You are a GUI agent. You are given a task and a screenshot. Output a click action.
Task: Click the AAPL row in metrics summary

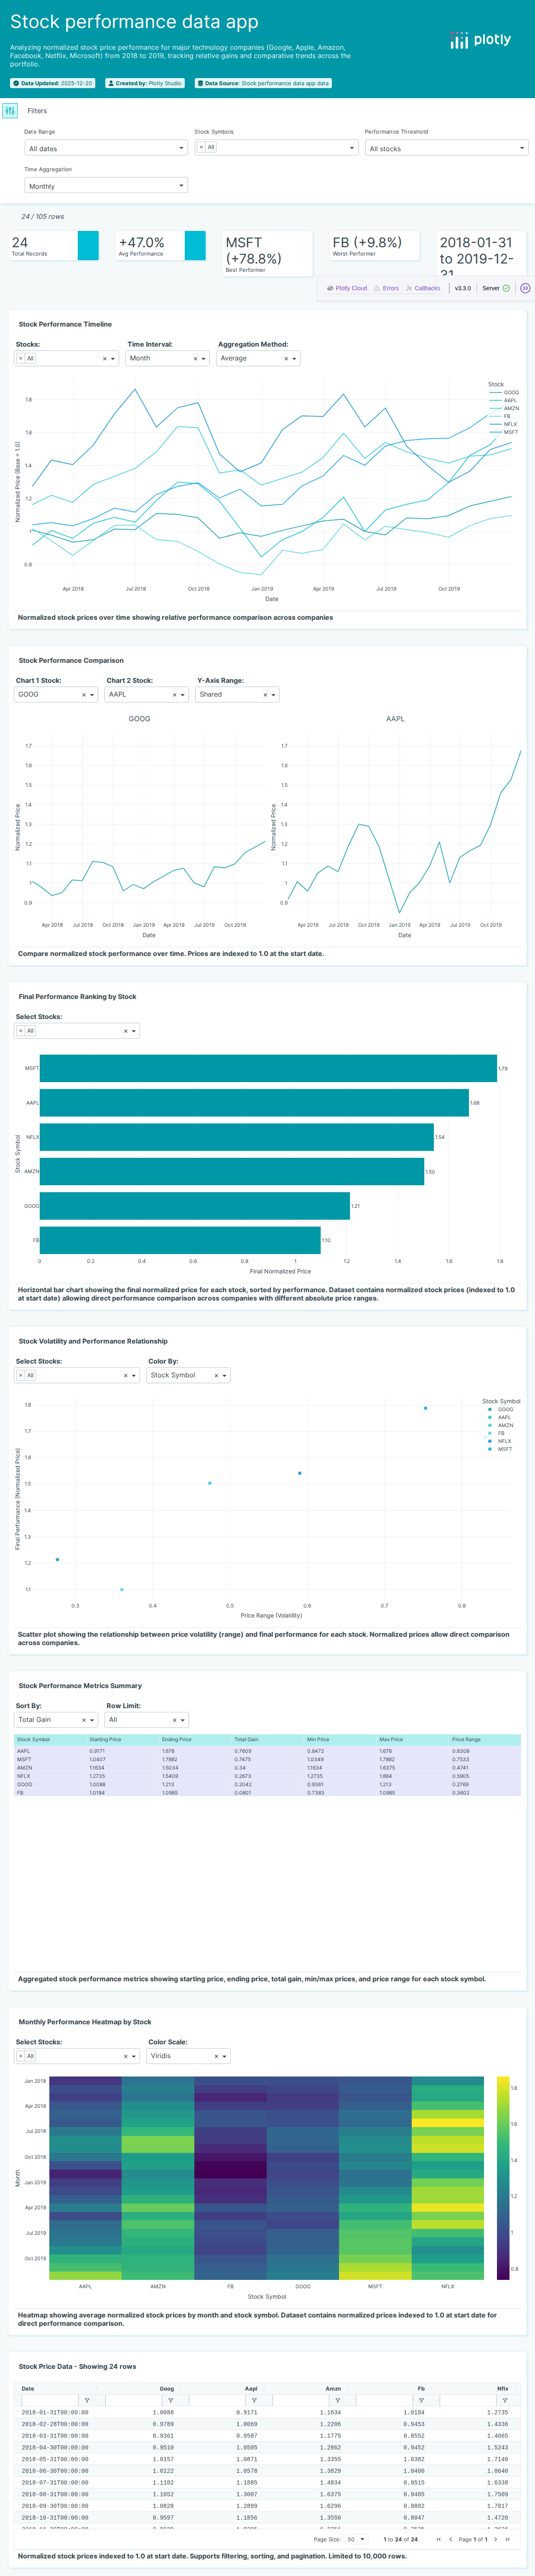click(x=267, y=1751)
